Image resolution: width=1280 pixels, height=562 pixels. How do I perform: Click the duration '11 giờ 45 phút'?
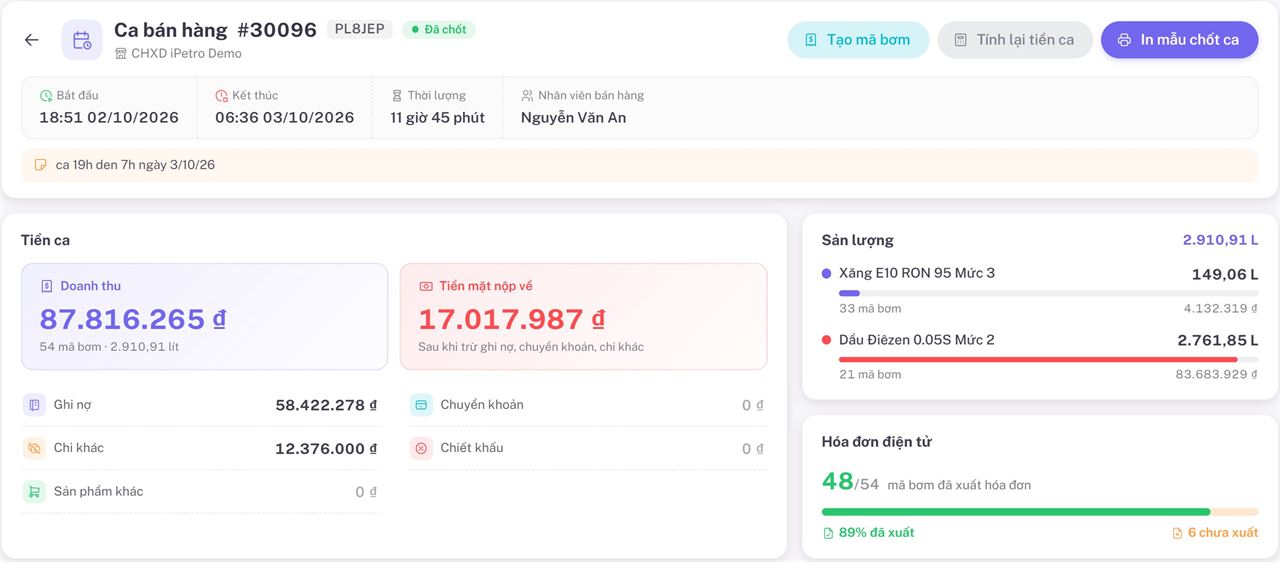438,118
